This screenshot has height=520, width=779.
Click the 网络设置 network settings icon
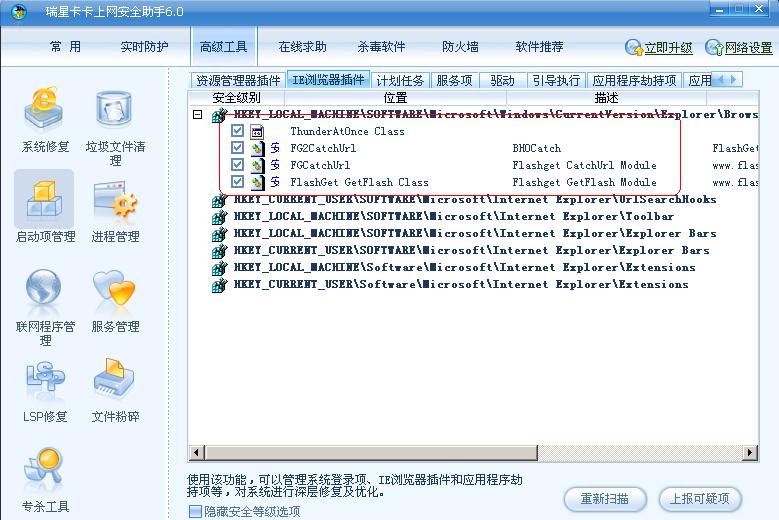[714, 48]
